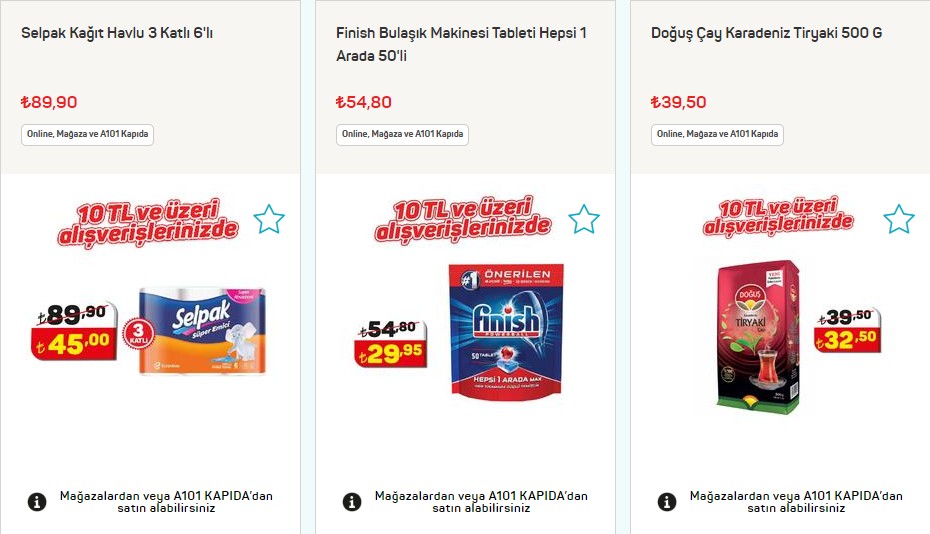Open Finish Bulaşık Makinesi Tableti title
This screenshot has height=534, width=930.
click(461, 44)
